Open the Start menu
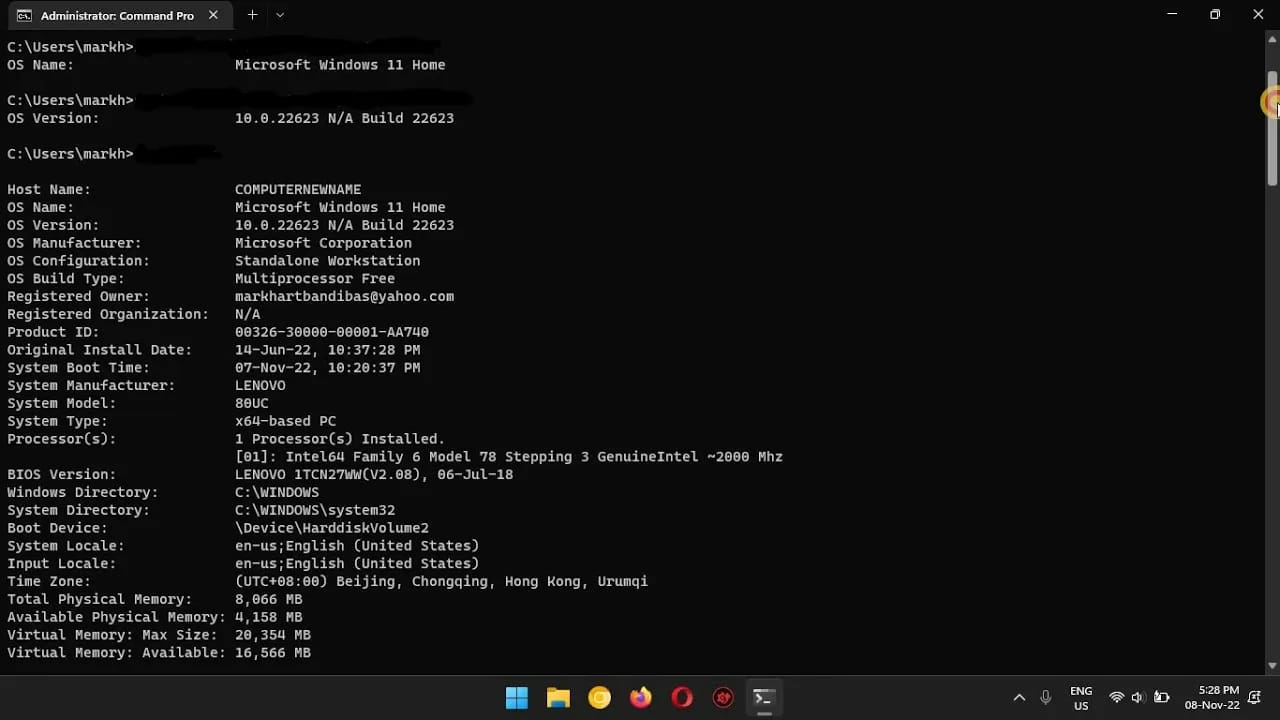 coord(516,697)
